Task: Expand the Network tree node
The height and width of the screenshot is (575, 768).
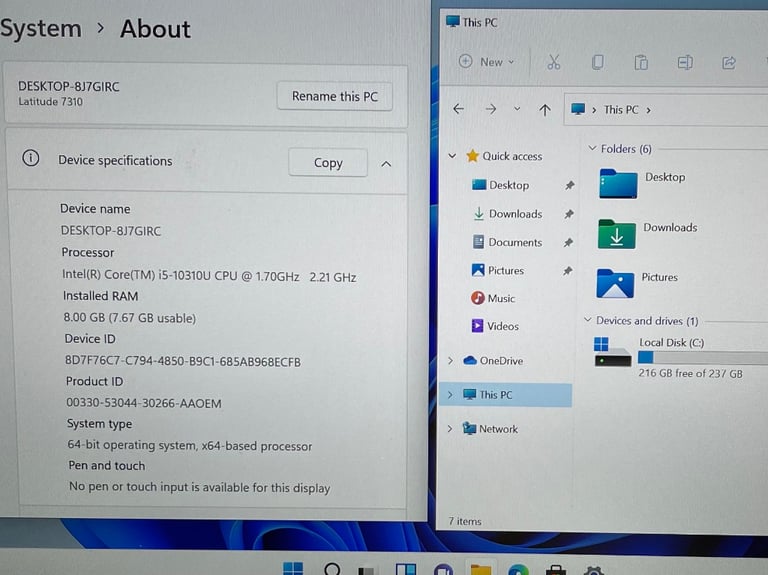Action: click(450, 429)
